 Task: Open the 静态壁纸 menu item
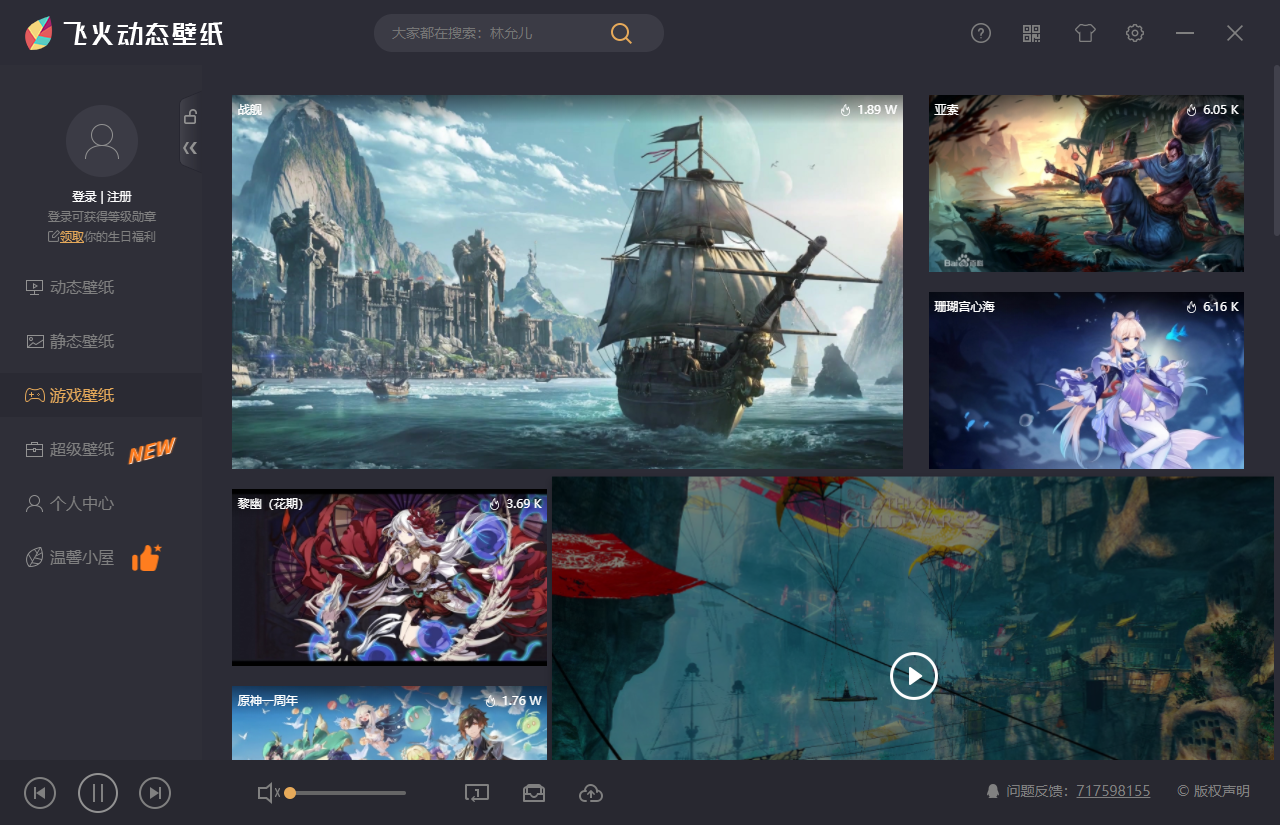[x=101, y=342]
